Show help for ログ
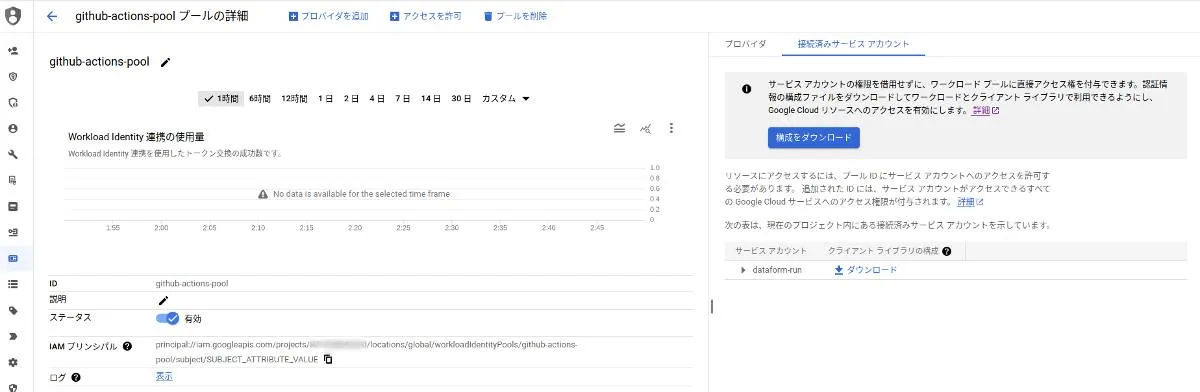1200x392 pixels. click(x=76, y=378)
